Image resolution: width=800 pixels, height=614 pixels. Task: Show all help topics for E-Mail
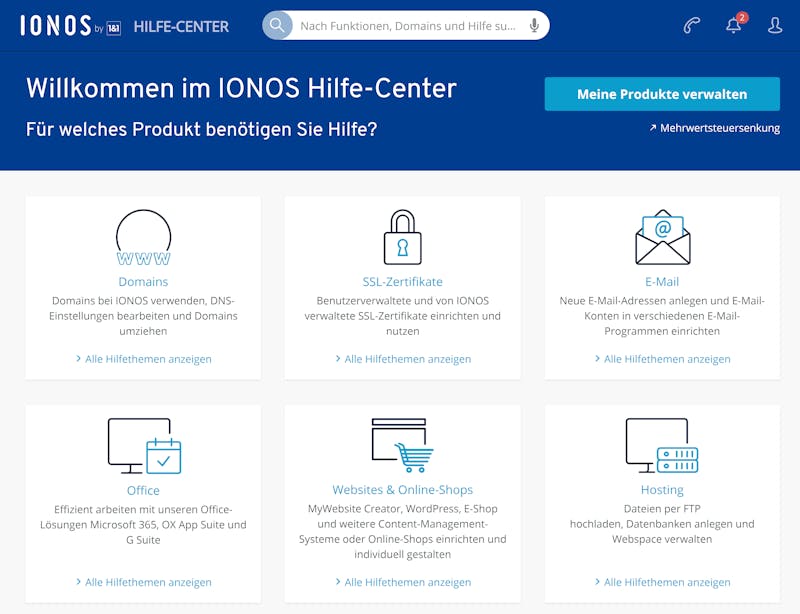coord(662,359)
